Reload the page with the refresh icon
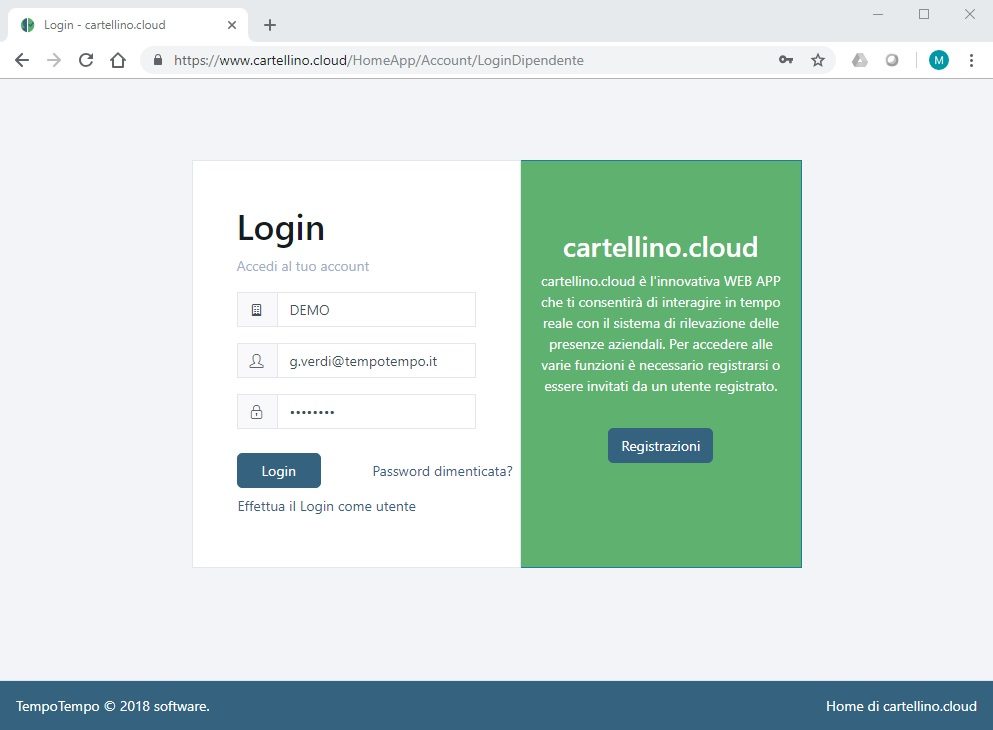993x730 pixels. coord(86,60)
